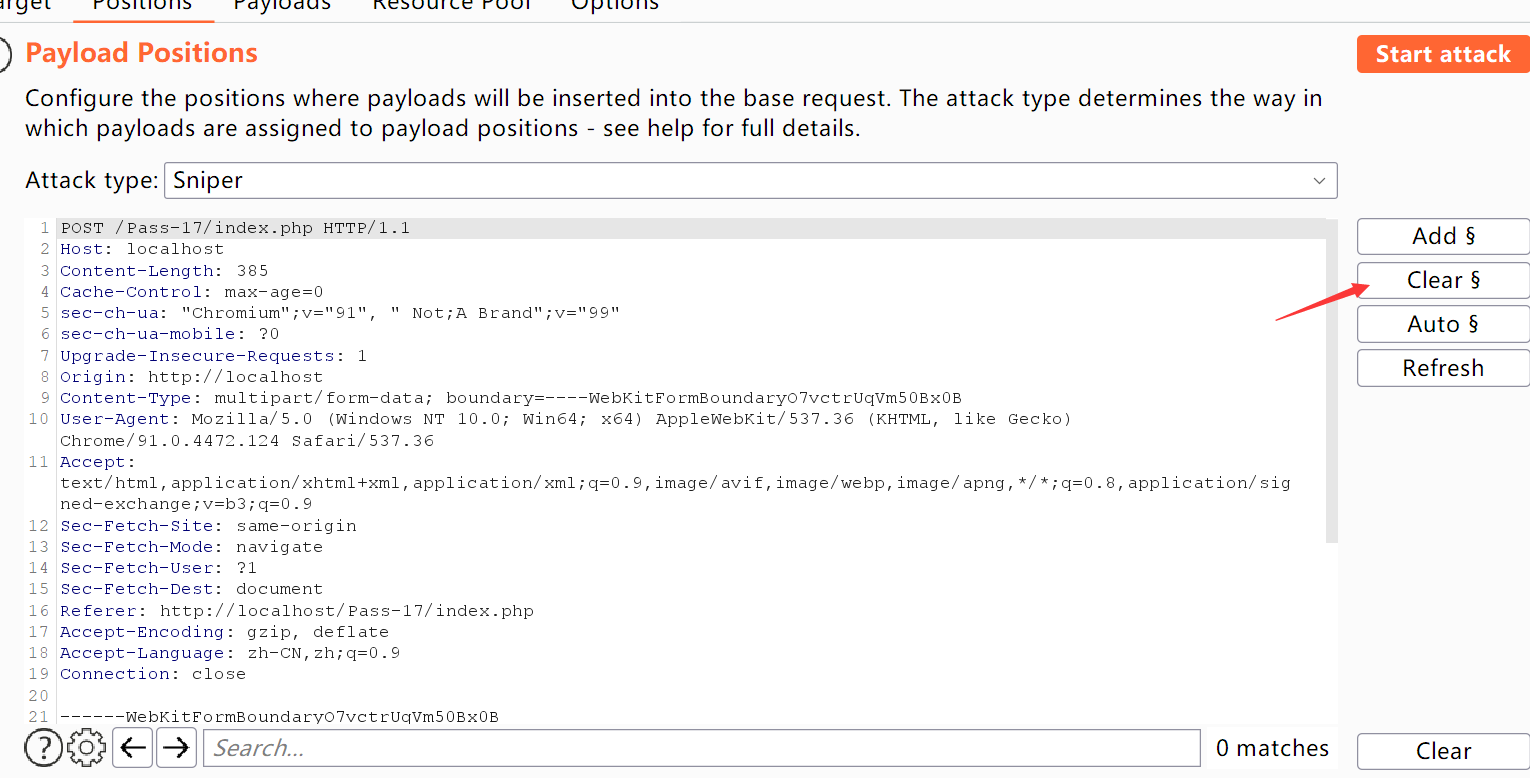The width and height of the screenshot is (1530, 778).
Task: Open the Resource Pool tab
Action: tap(451, 5)
